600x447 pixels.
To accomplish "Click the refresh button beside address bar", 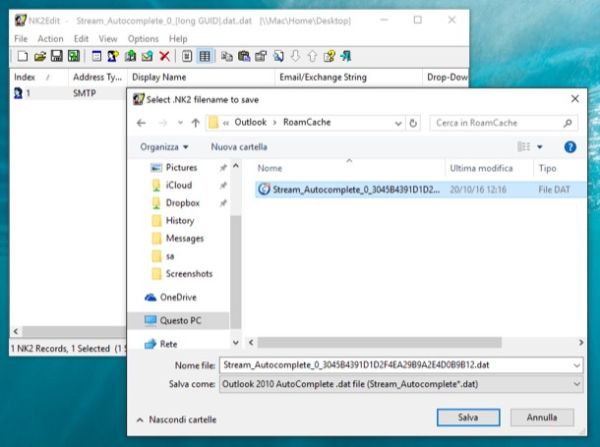I will coord(413,122).
